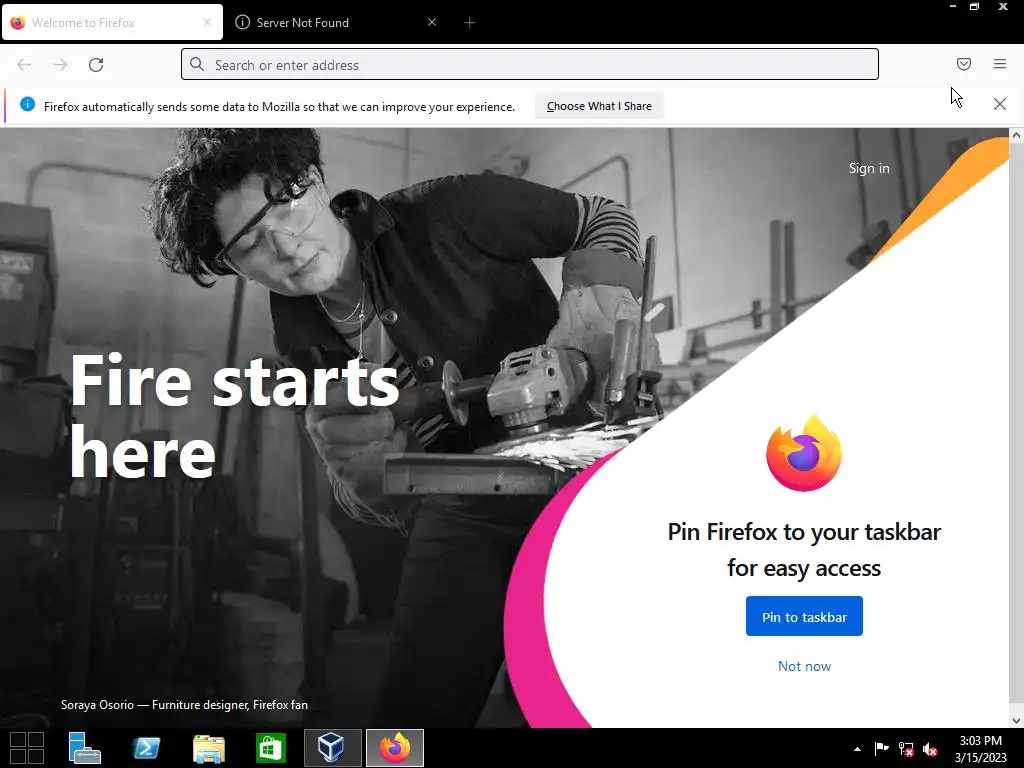1024x768 pixels.
Task: Select the Welcome to Firefox tab
Action: (112, 23)
